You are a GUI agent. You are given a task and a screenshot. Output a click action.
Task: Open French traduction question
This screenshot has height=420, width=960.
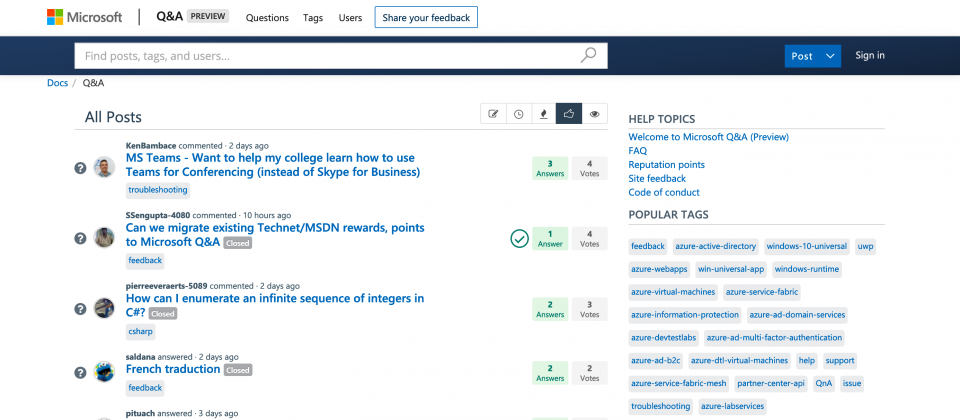173,369
